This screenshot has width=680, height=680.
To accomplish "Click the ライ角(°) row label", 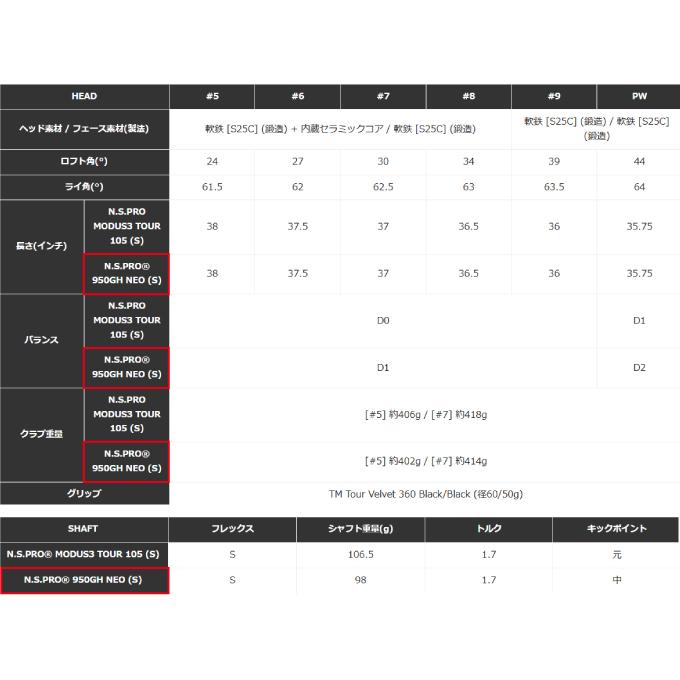I will pos(84,187).
